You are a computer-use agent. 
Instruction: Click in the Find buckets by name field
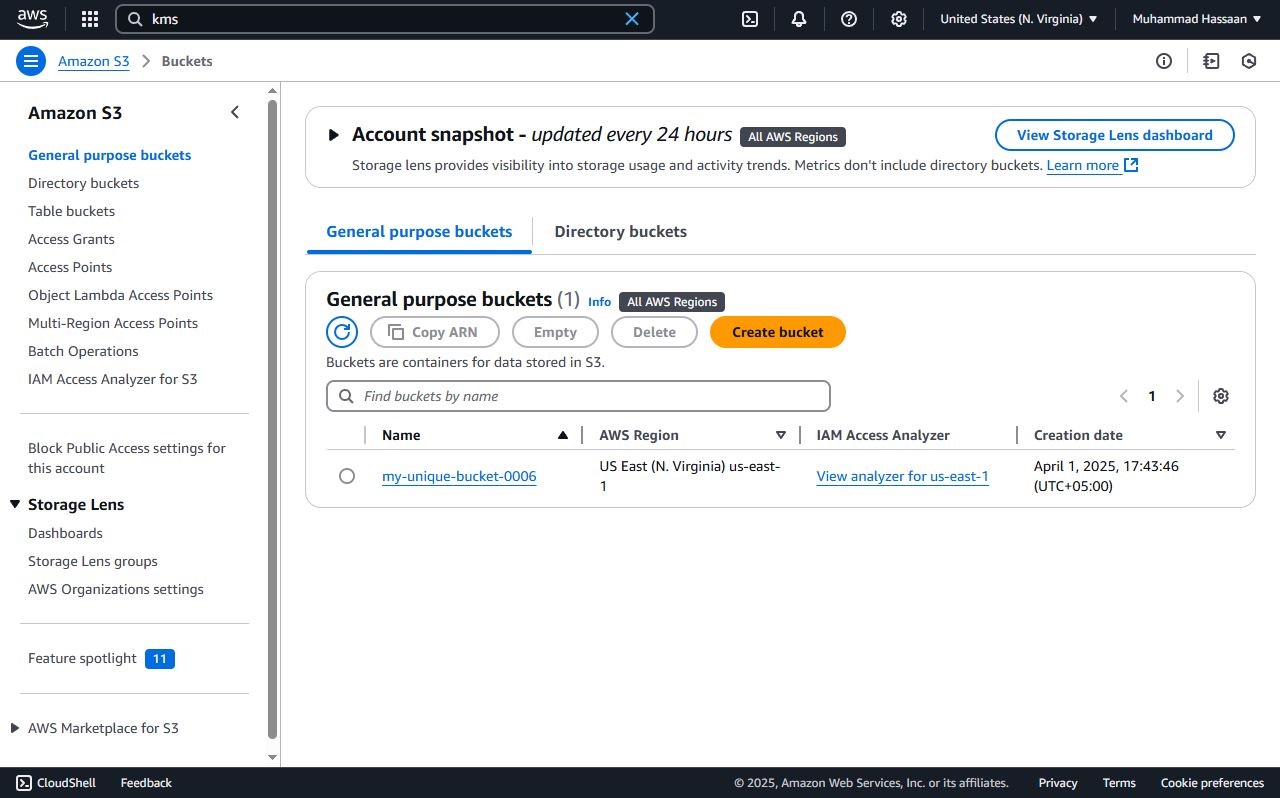click(x=578, y=396)
